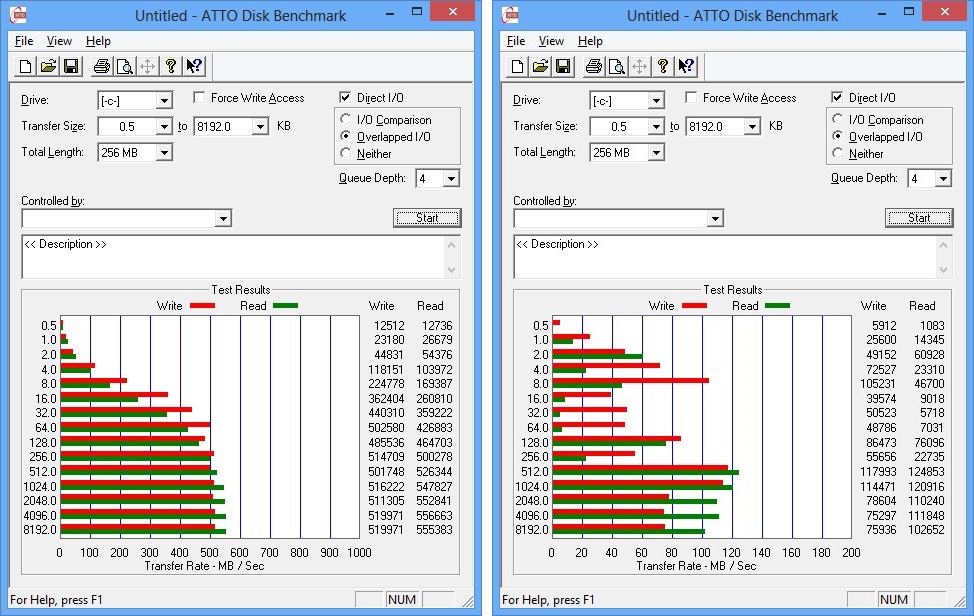Open the Help menu in right window
Viewport: 974px width, 616px height.
pos(590,41)
